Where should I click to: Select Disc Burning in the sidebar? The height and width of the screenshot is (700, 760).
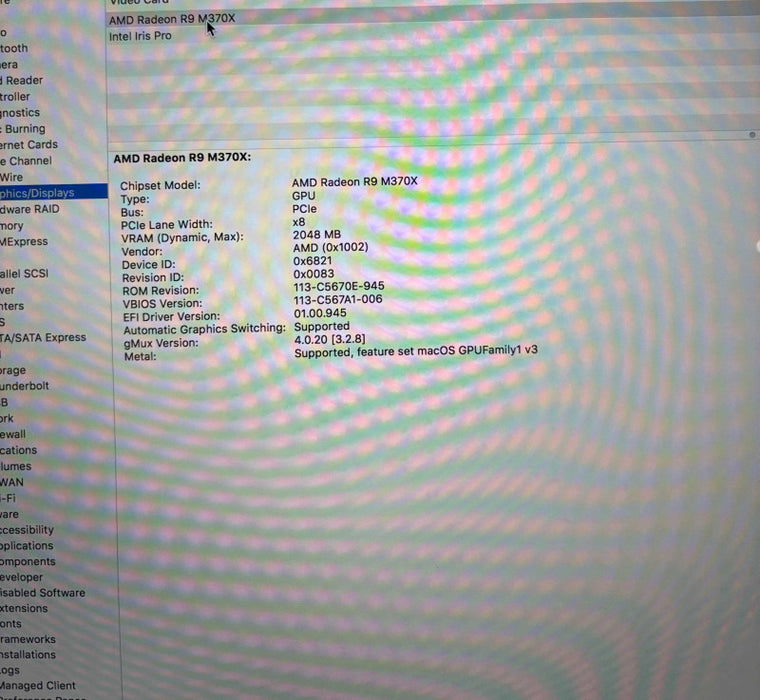click(23, 129)
